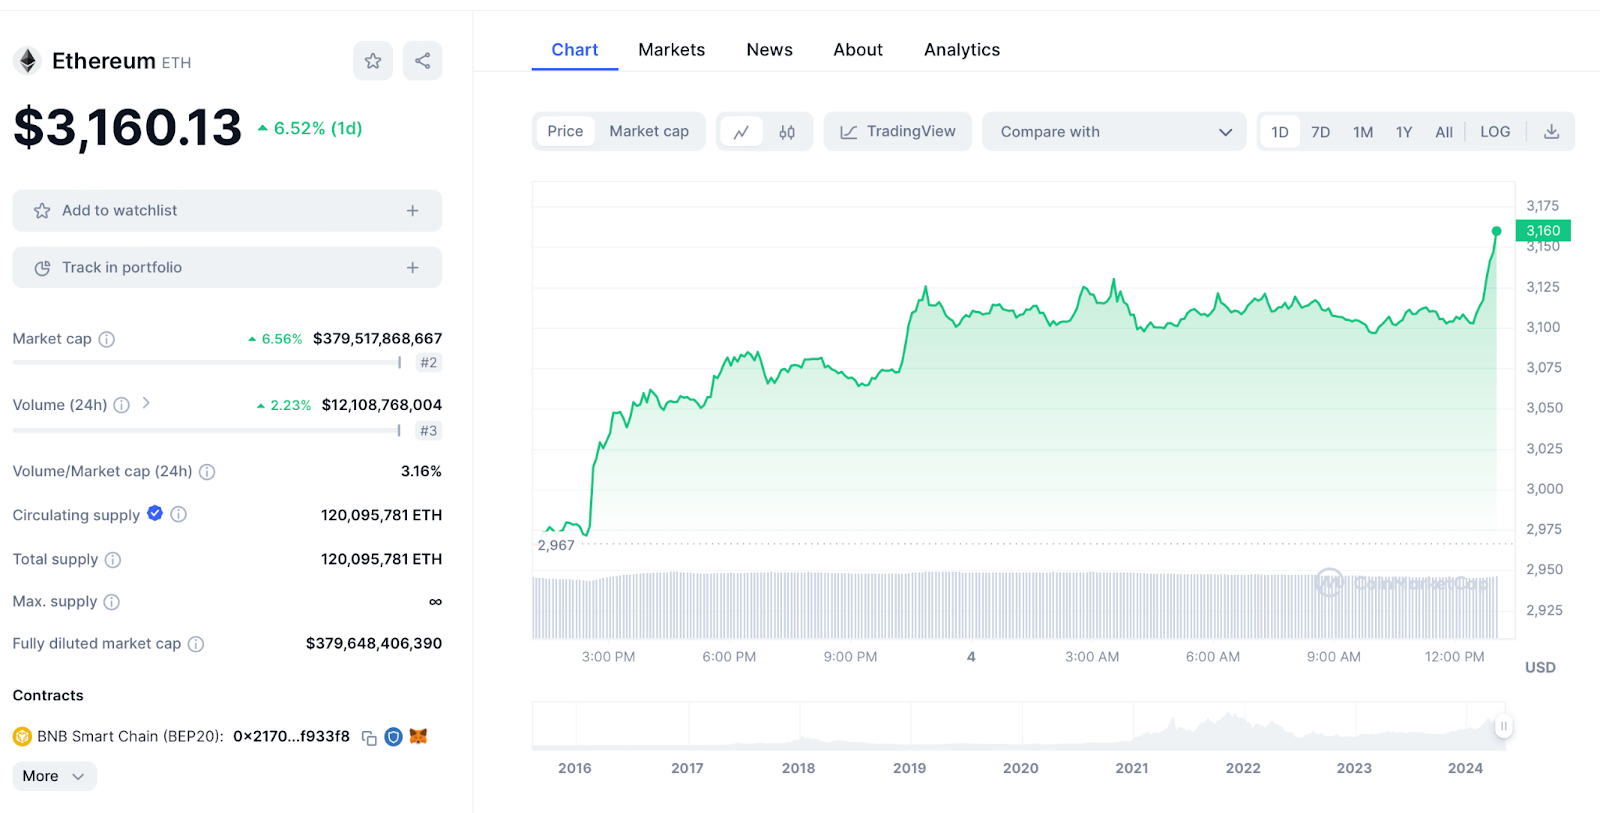
Task: Expand the More contracts dropdown
Action: [54, 776]
